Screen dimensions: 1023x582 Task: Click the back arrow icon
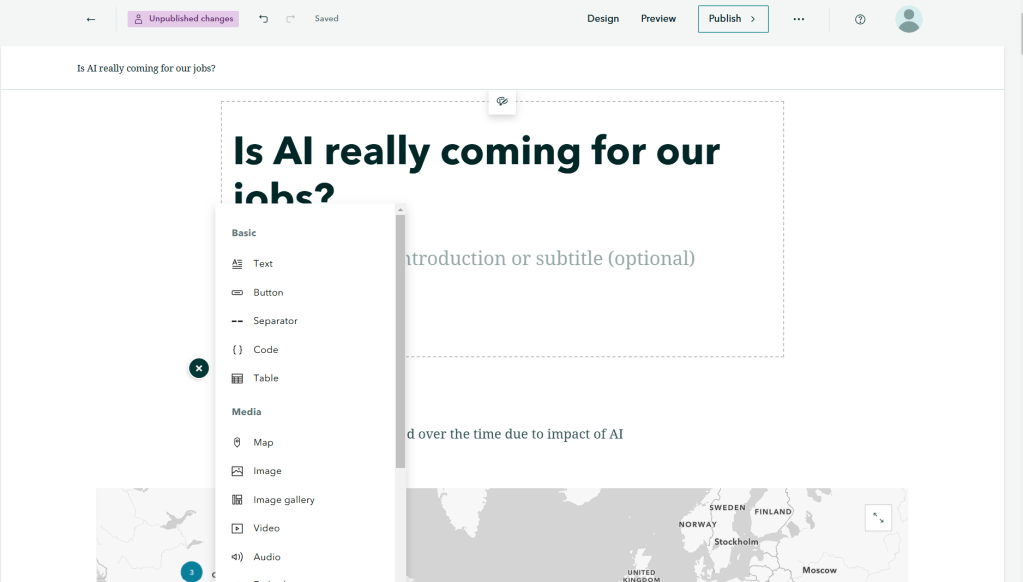(x=91, y=19)
